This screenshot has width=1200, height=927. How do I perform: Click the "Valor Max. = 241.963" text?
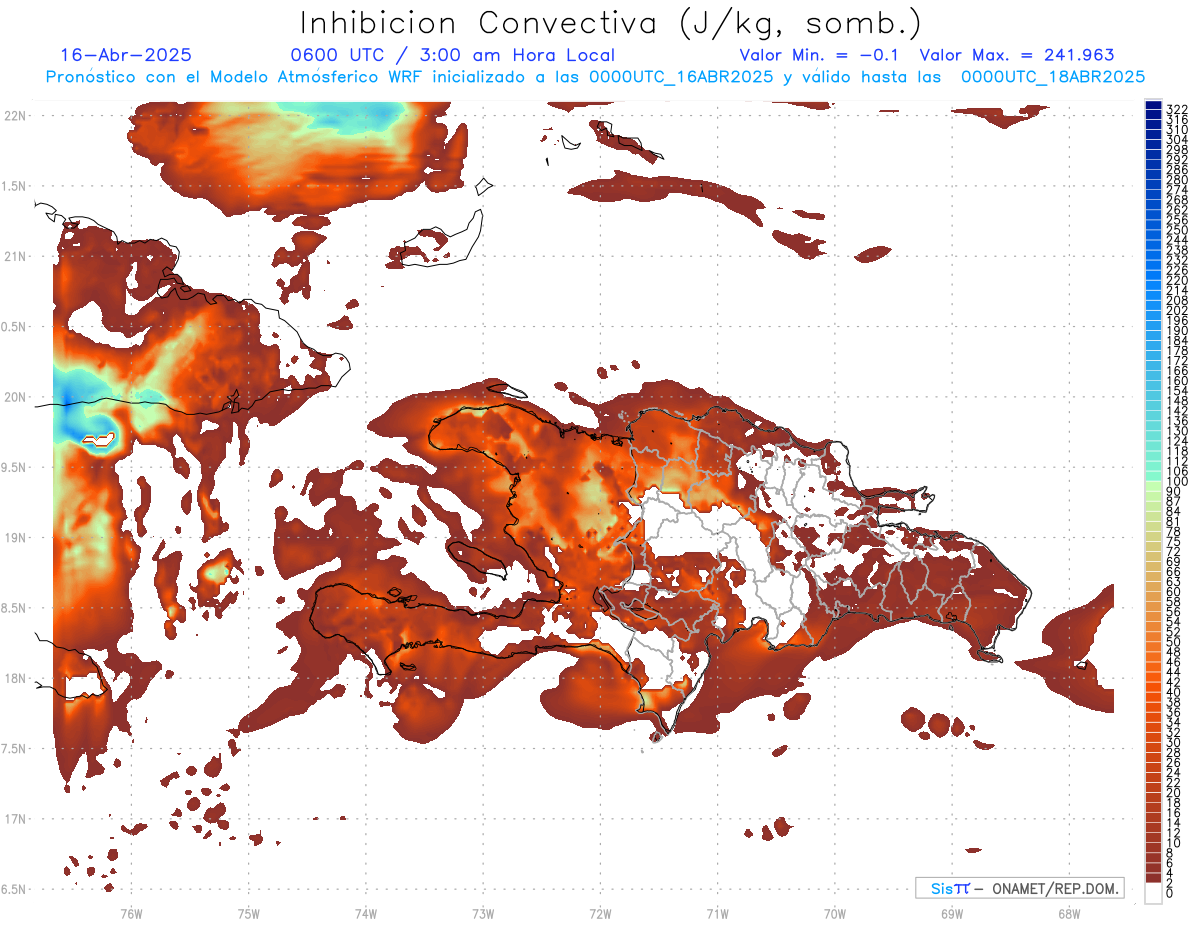[1017, 55]
